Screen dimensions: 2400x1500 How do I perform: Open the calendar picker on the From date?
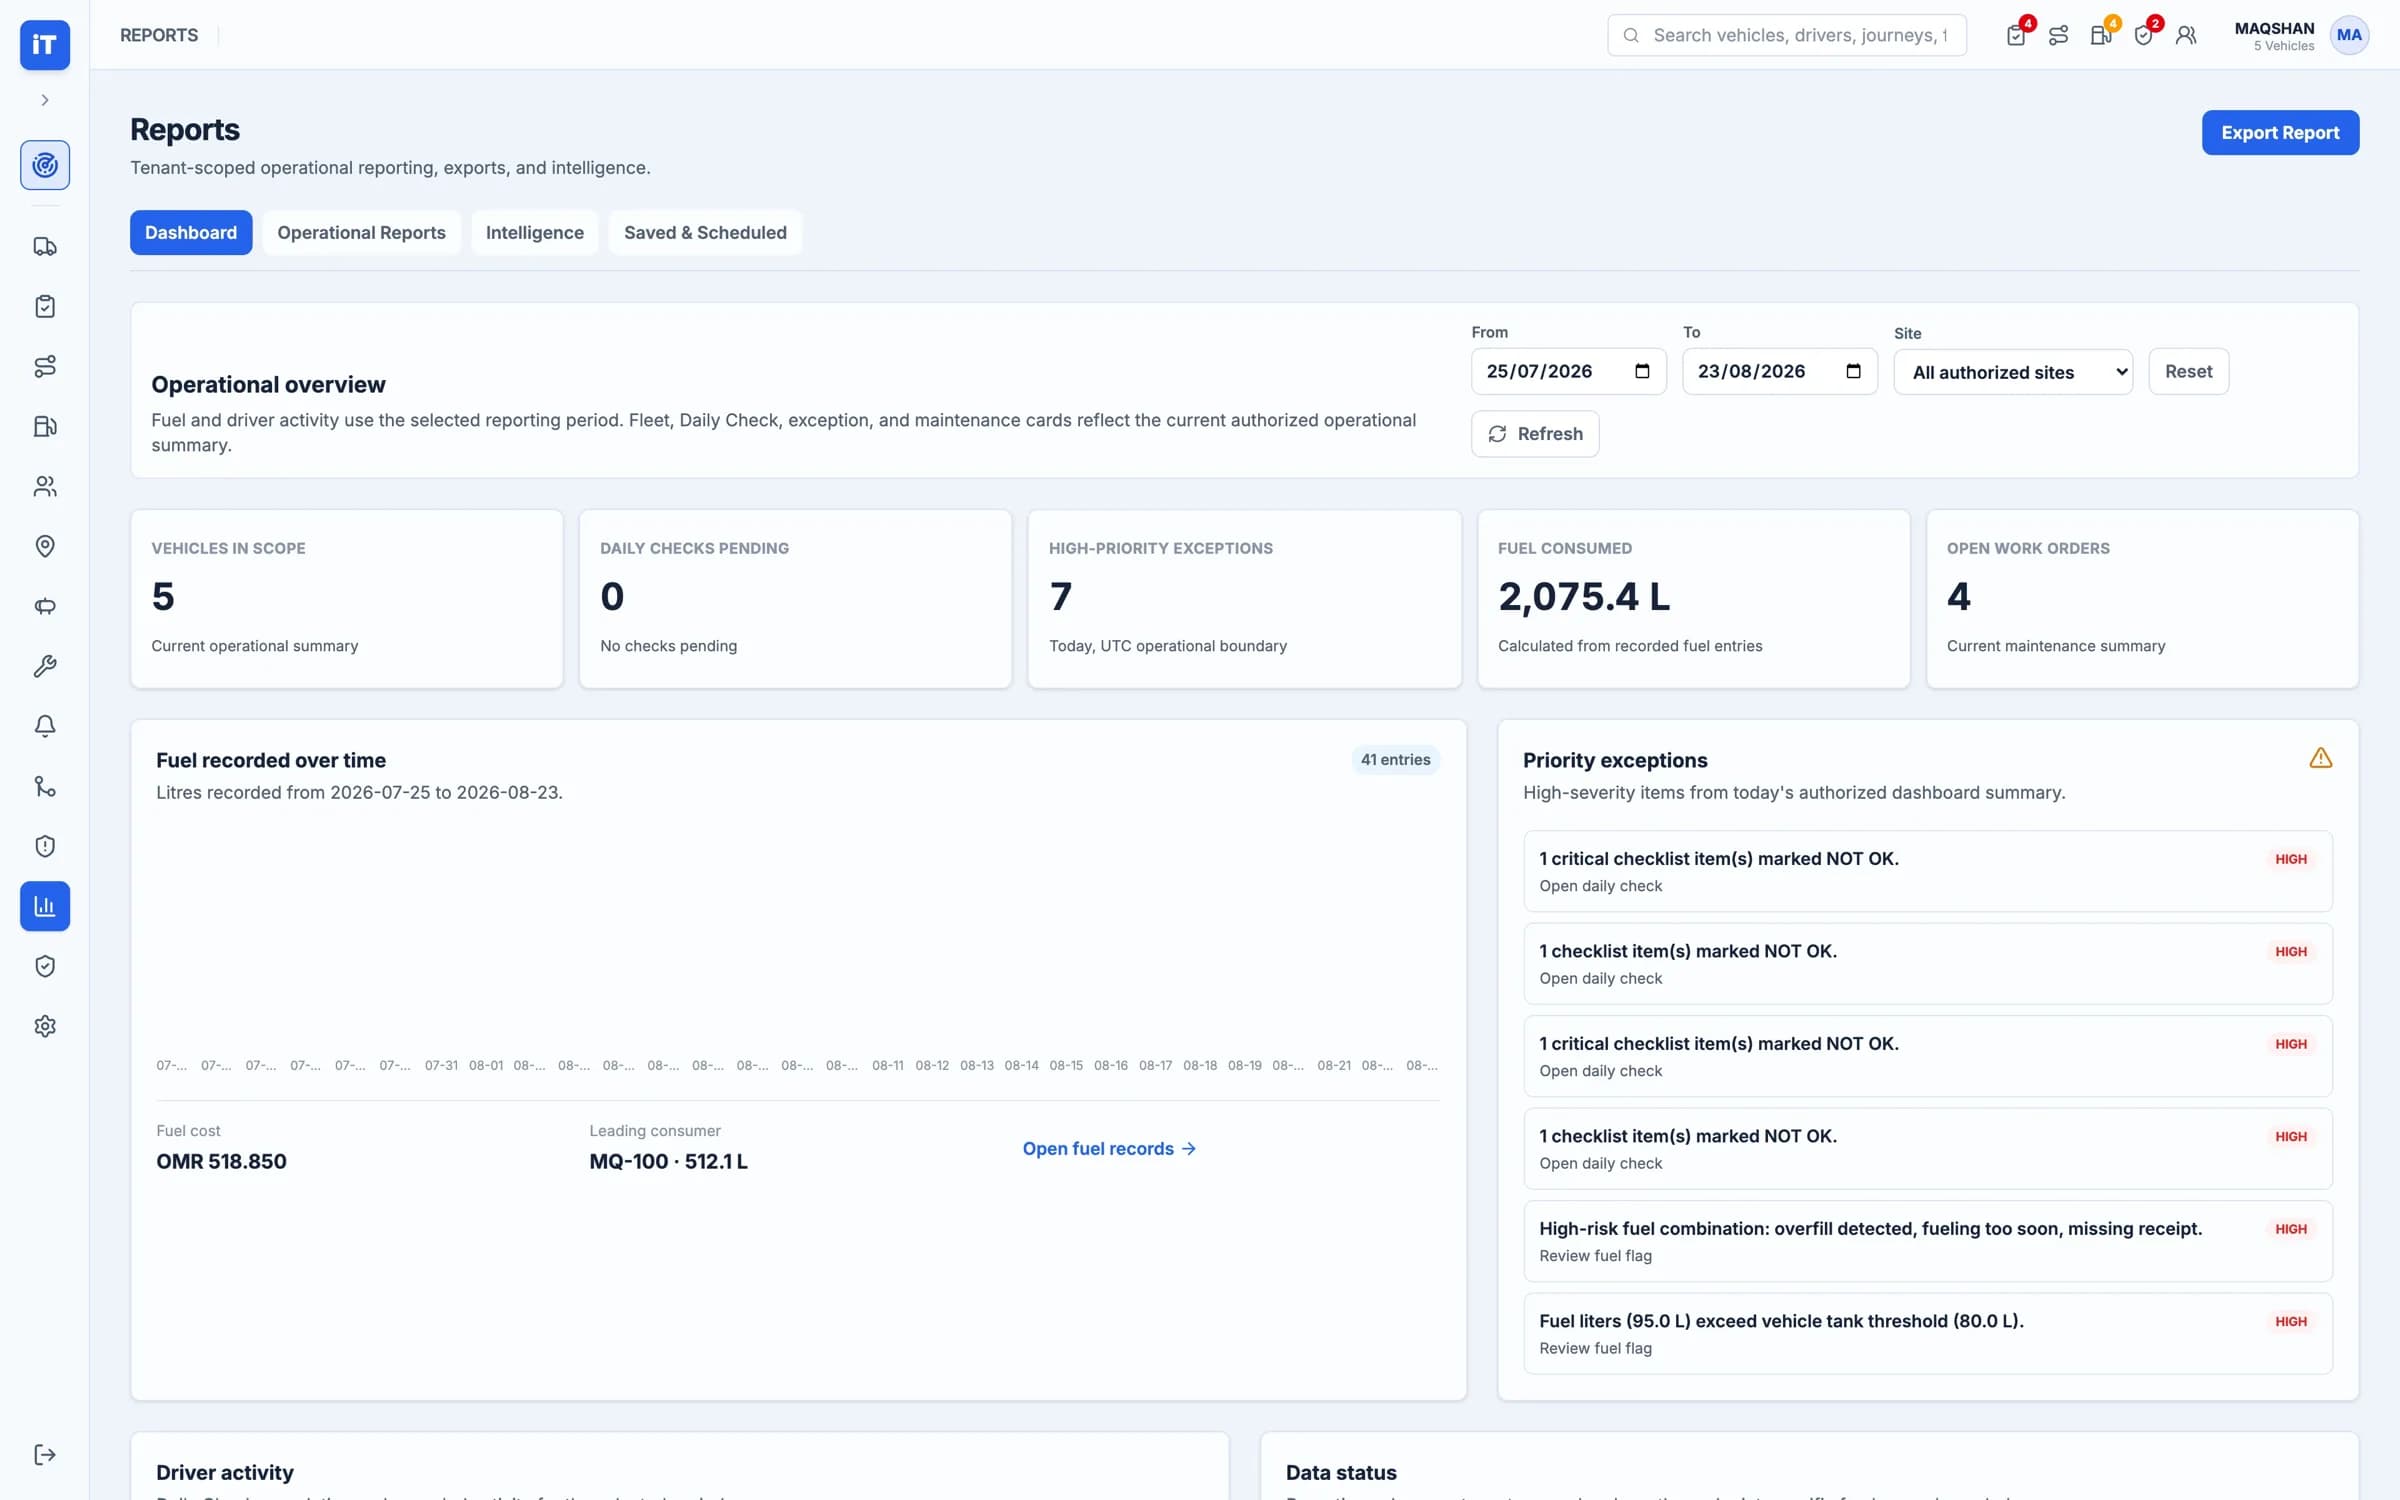pos(1642,371)
